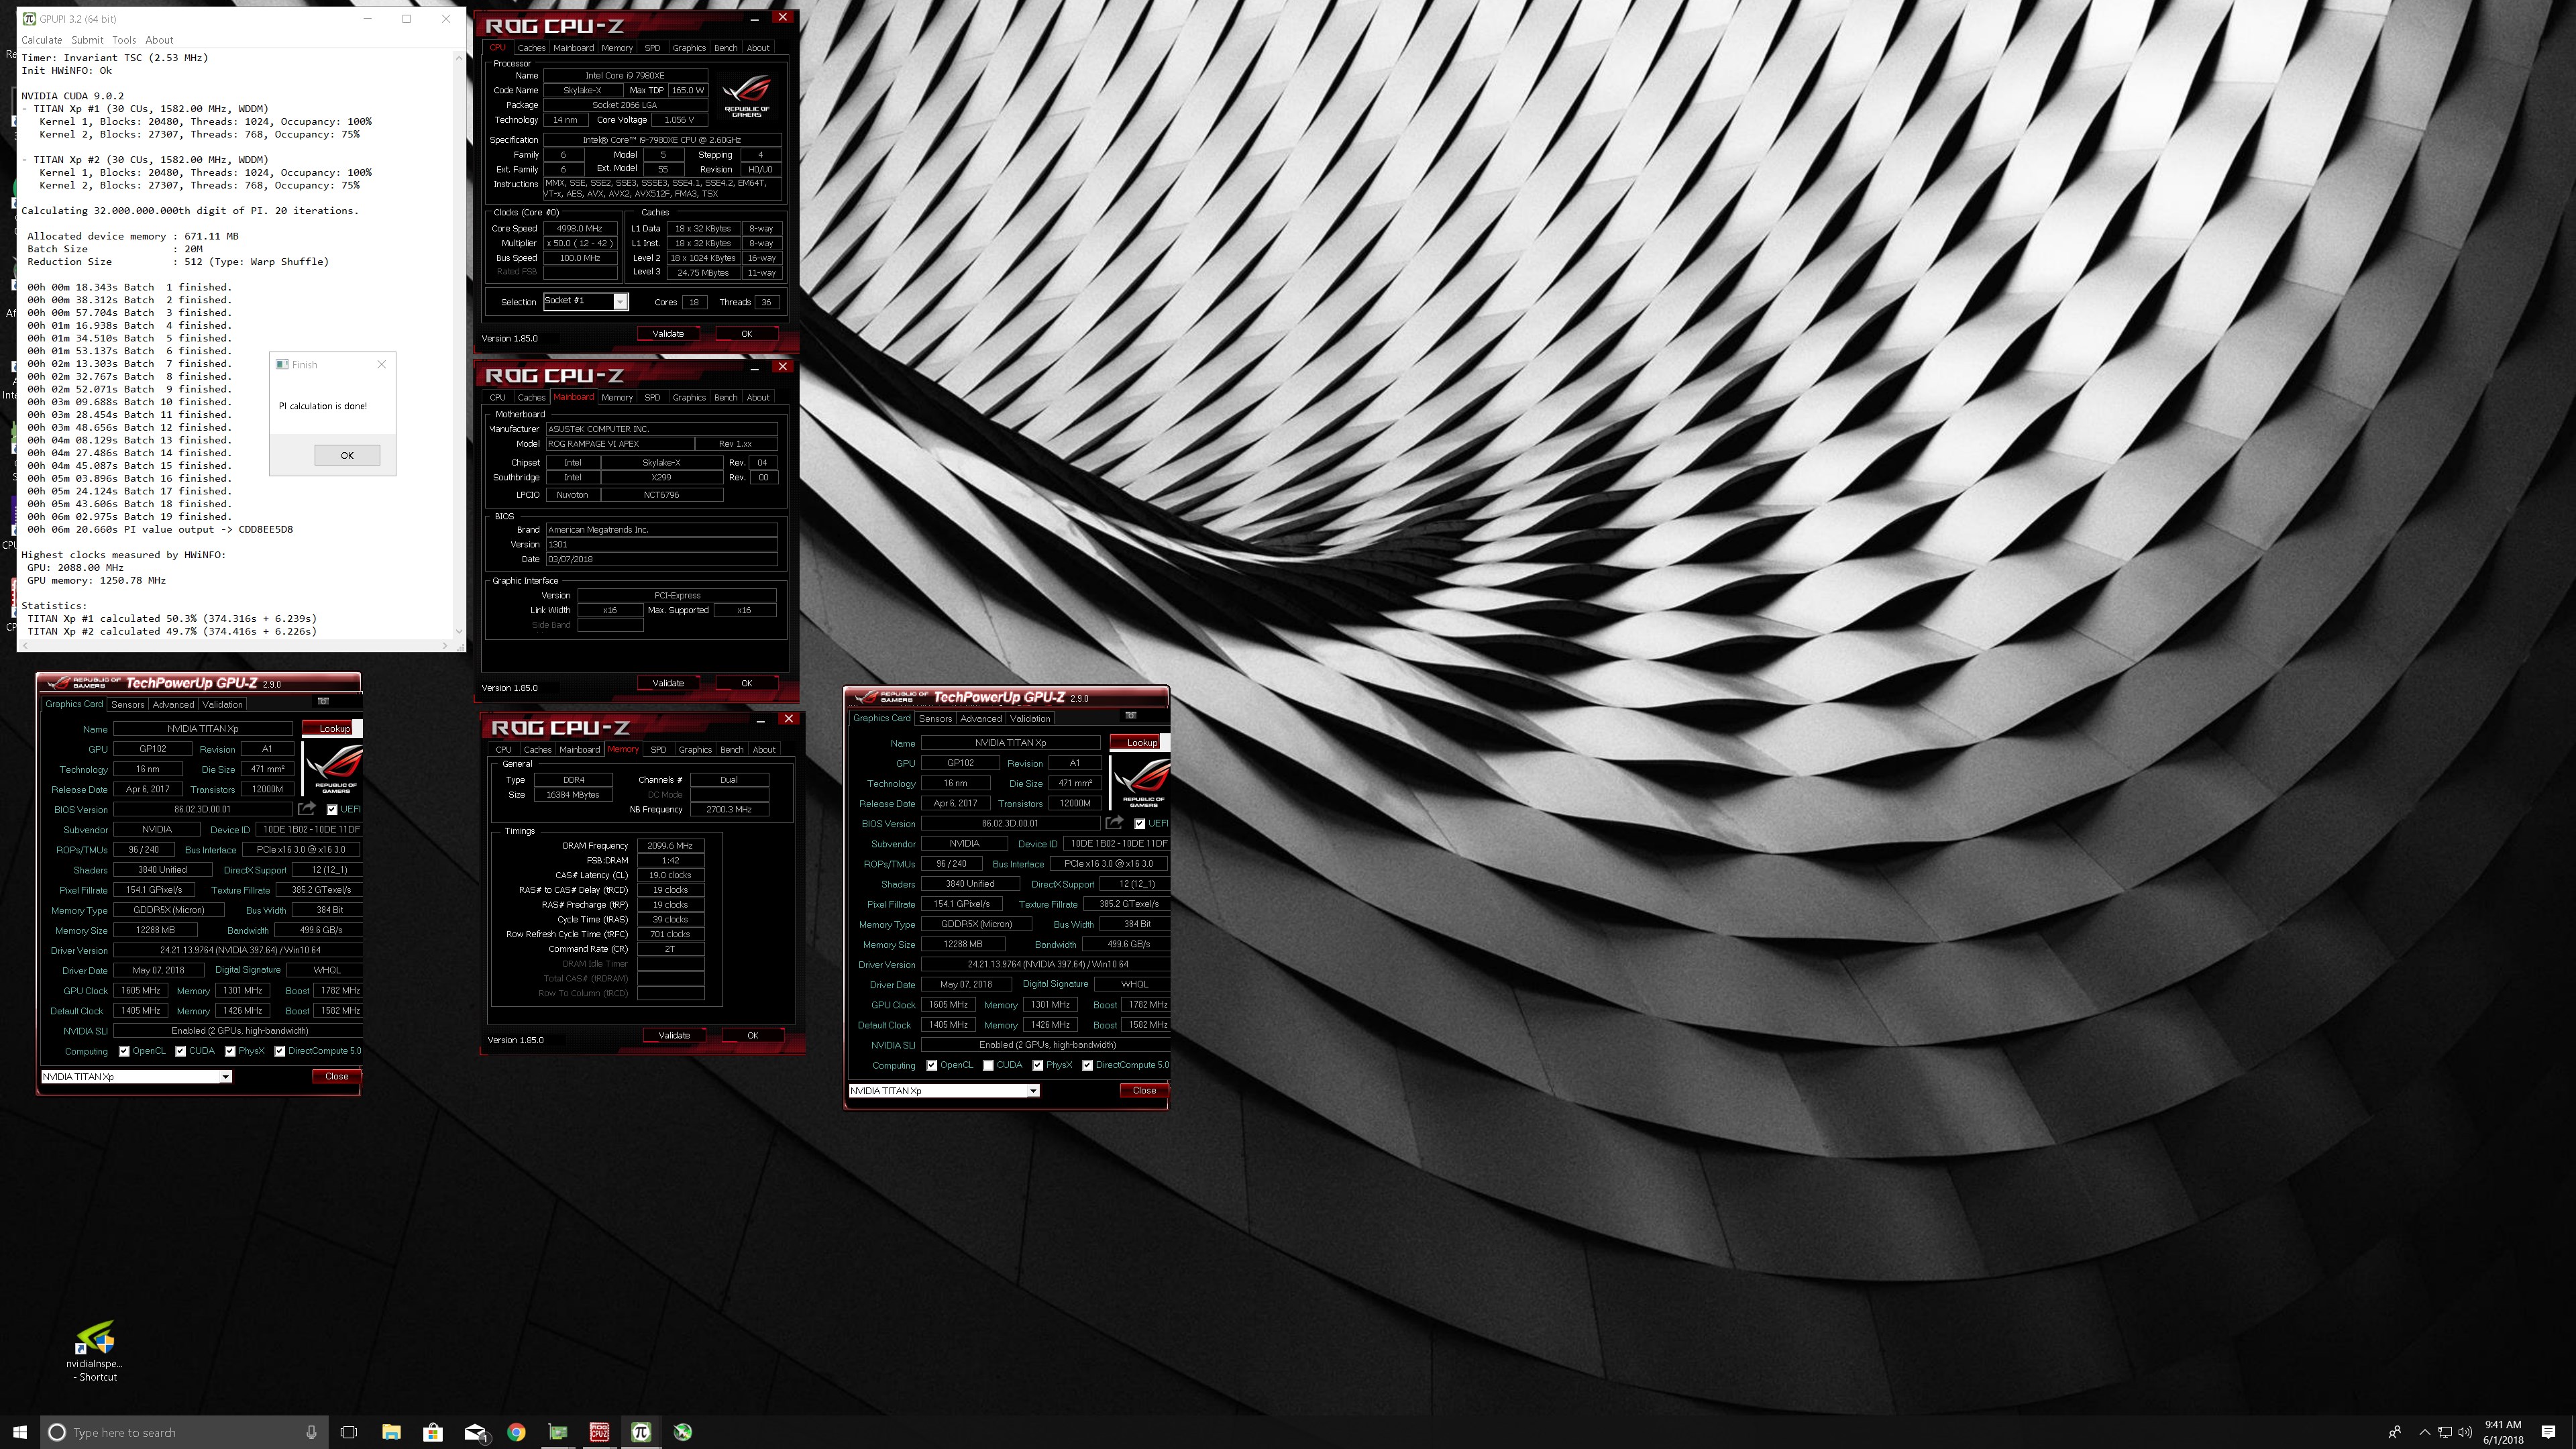Switch to Caches tab in top CPU-Z window

531,48
